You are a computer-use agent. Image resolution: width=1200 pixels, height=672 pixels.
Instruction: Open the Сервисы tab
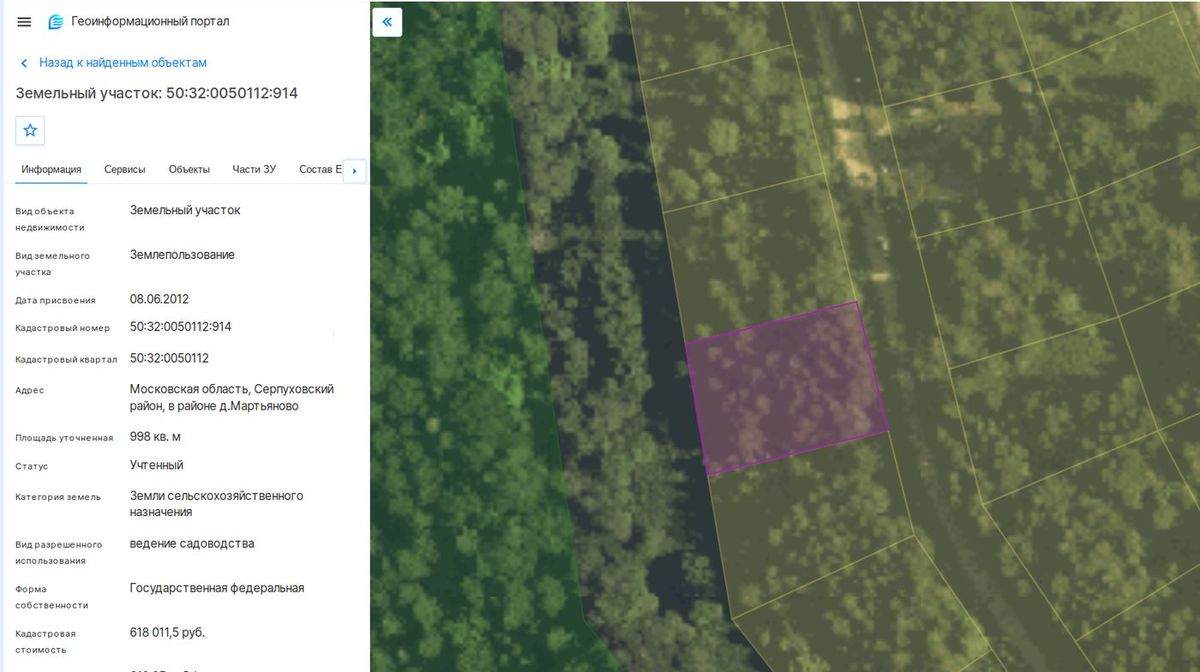pos(125,169)
